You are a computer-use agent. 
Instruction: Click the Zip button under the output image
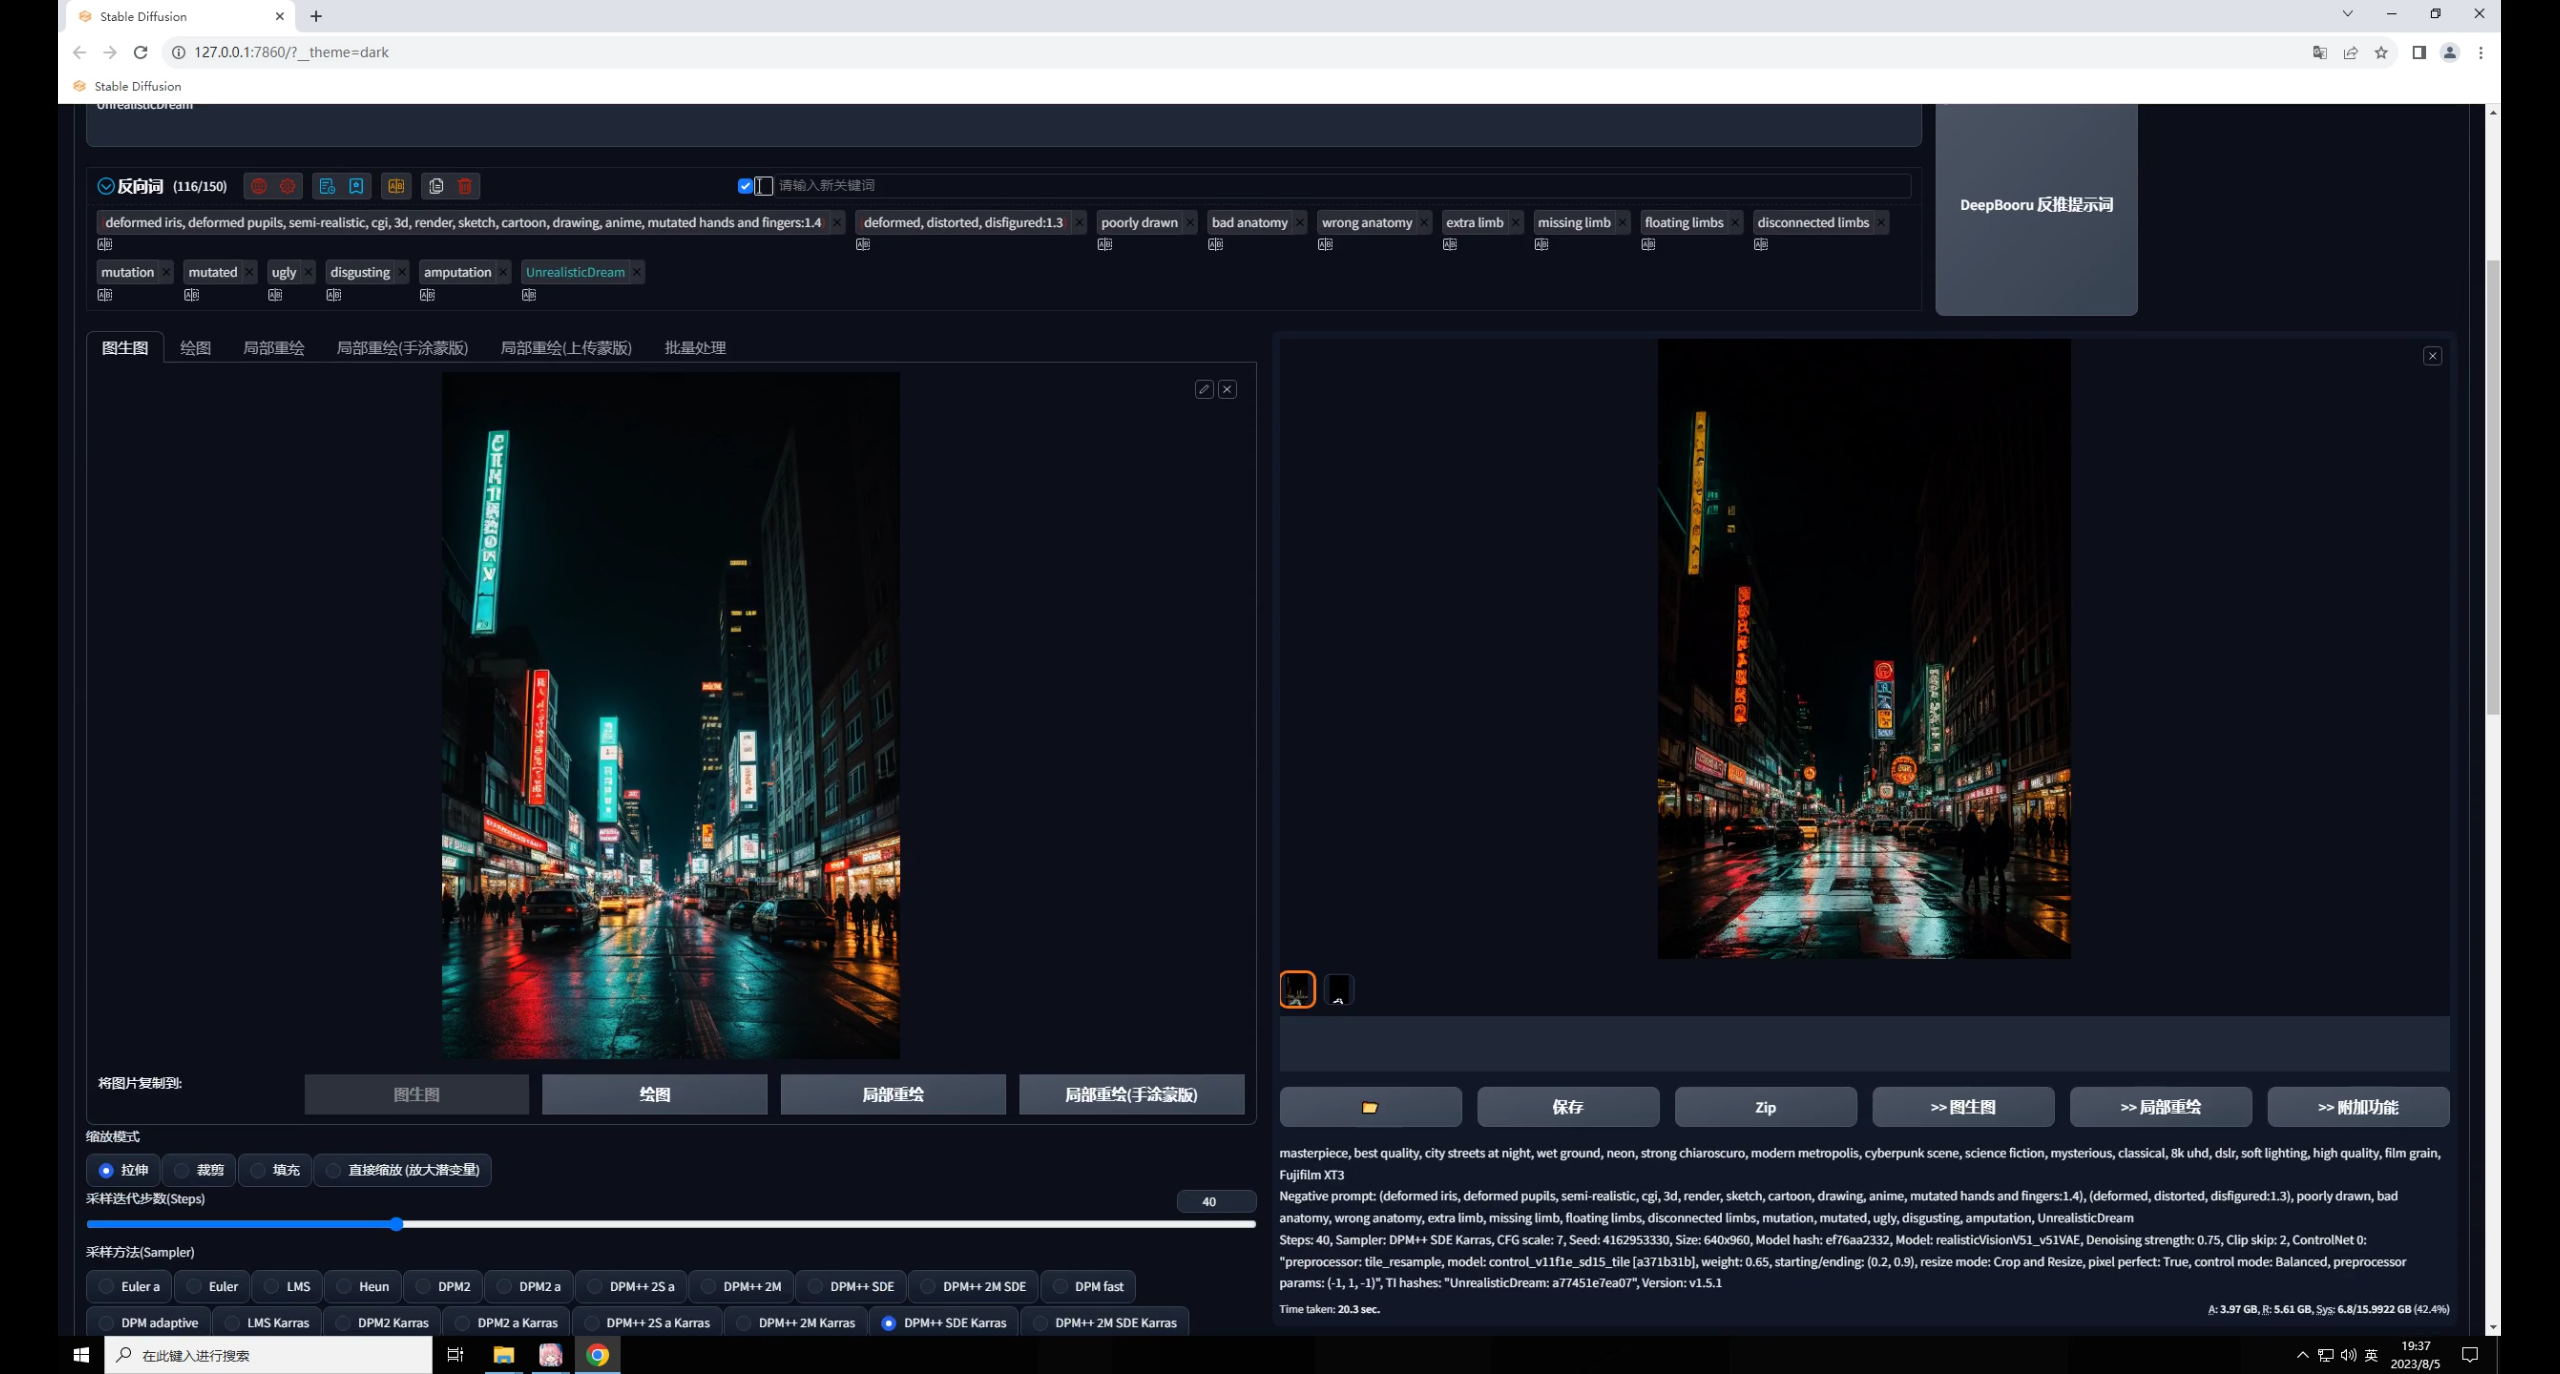click(x=1764, y=1107)
